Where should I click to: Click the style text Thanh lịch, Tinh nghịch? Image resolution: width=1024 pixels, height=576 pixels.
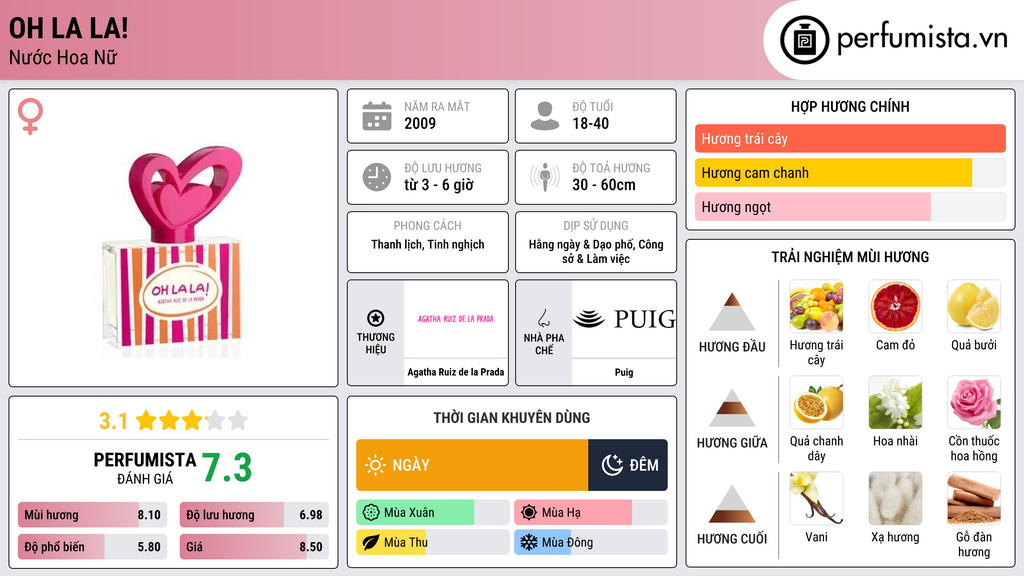(x=428, y=244)
